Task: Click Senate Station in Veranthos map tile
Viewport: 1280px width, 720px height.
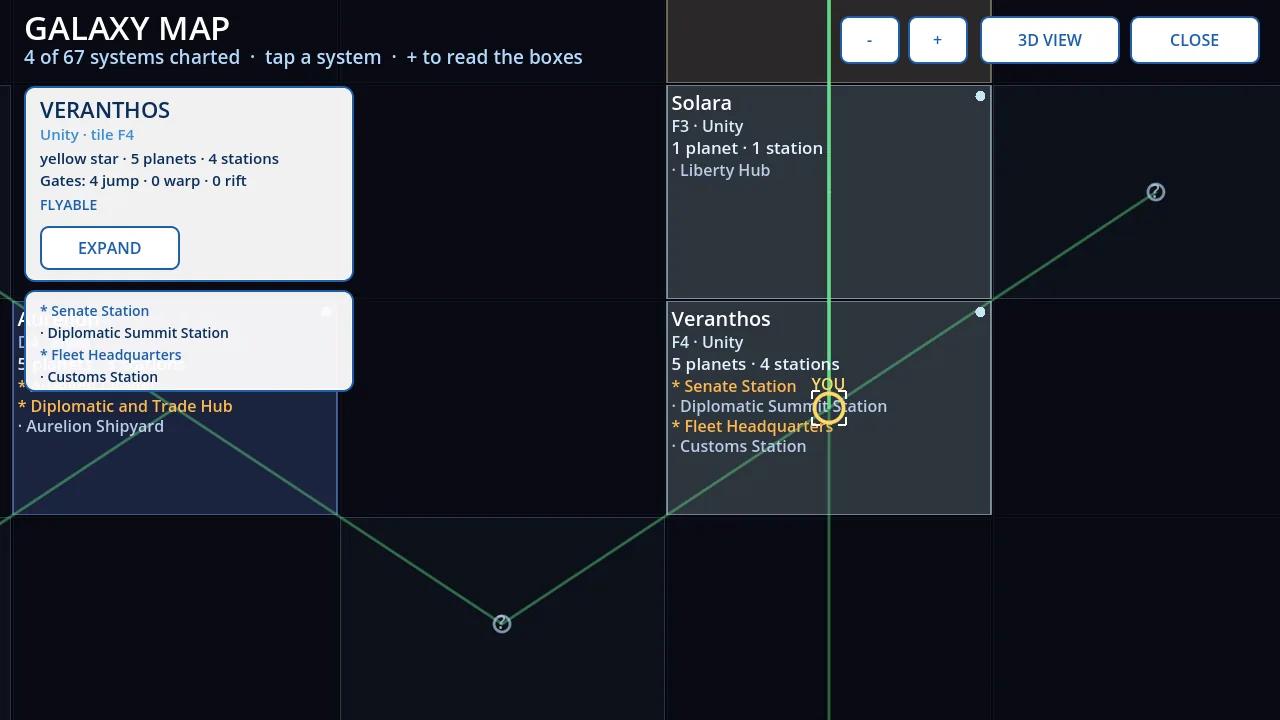Action: [x=734, y=386]
